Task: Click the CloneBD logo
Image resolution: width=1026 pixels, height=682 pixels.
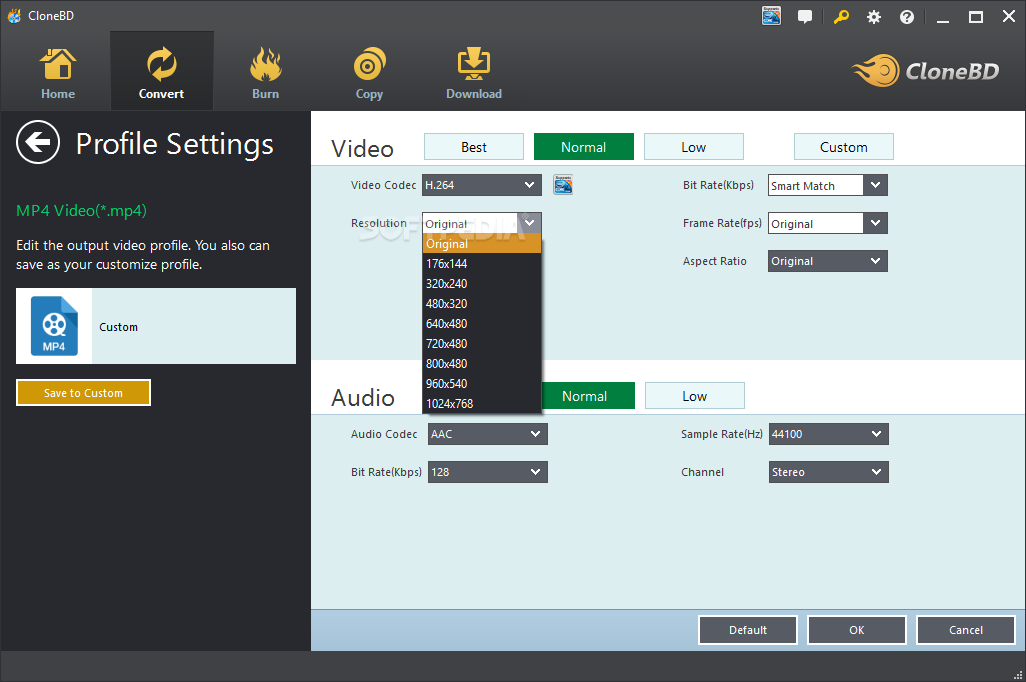Action: pos(925,71)
